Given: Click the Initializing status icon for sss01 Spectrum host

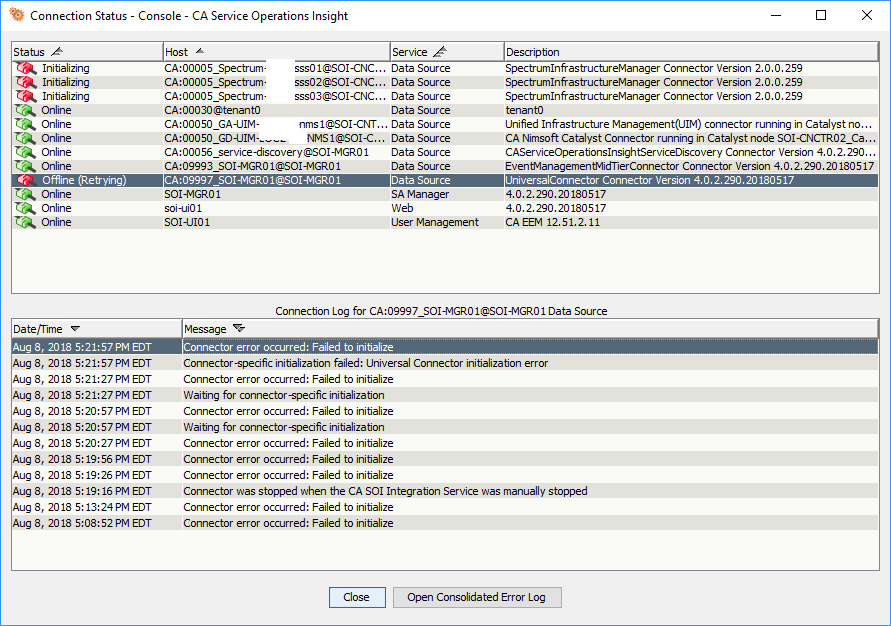Looking at the screenshot, I should point(25,68).
